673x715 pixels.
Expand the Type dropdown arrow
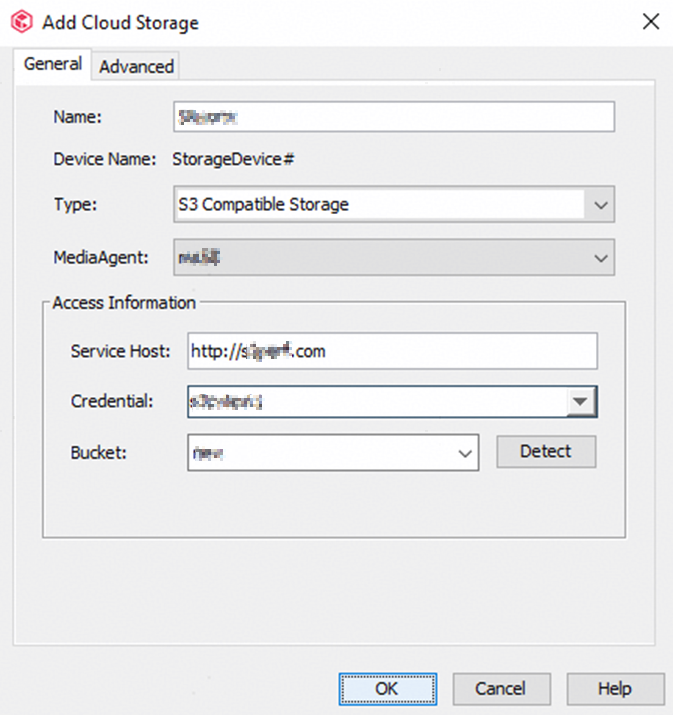(x=600, y=204)
